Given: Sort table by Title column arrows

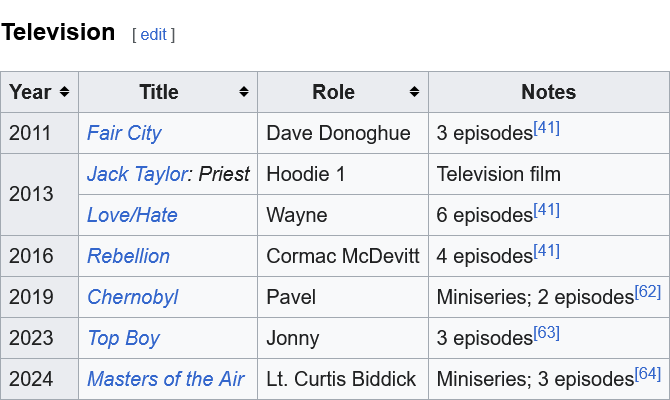Looking at the screenshot, I should click(x=244, y=92).
